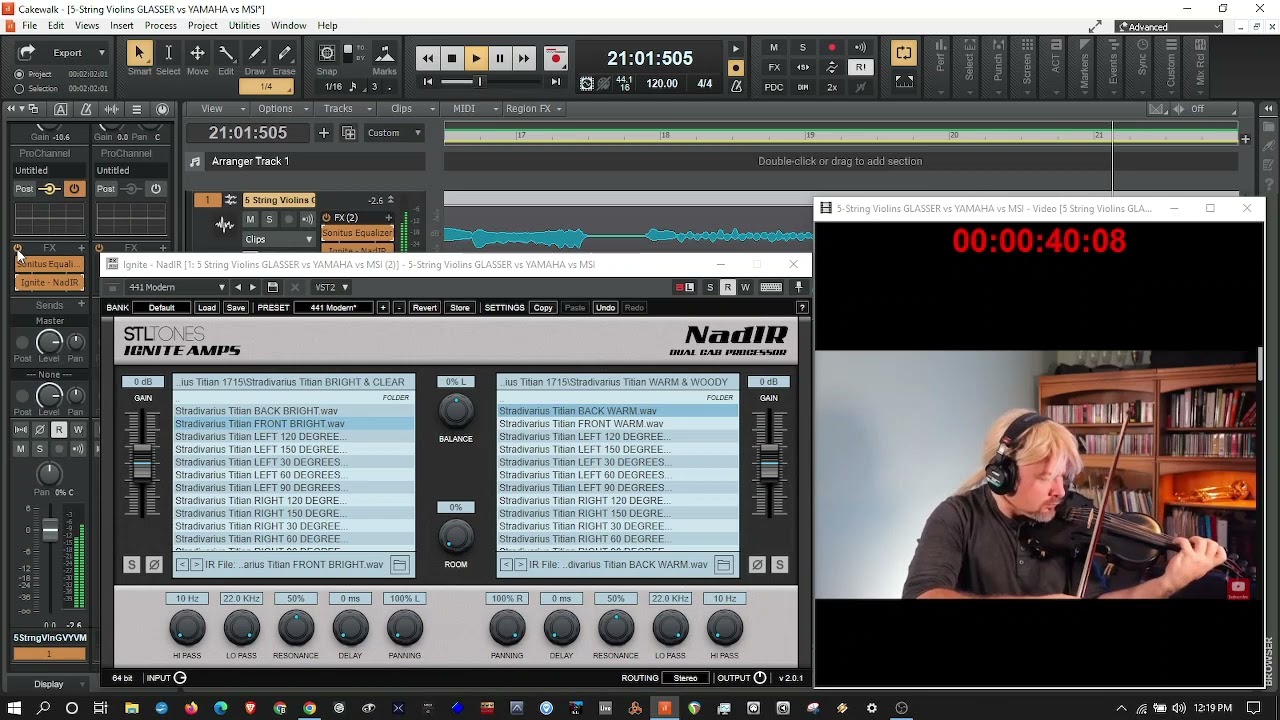Toggle the Snap grid icon
1280x720 pixels.
pyautogui.click(x=327, y=53)
